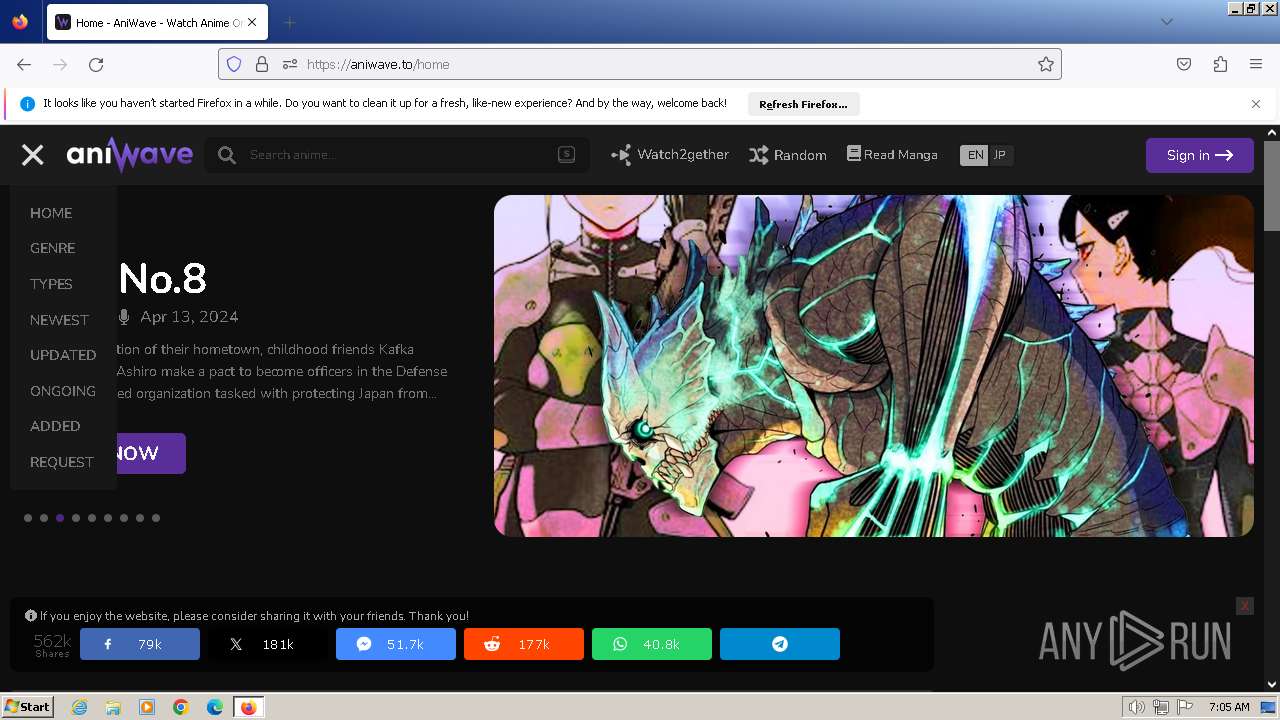This screenshot has width=1280, height=720.
Task: Open File Explorer from taskbar
Action: coord(113,707)
